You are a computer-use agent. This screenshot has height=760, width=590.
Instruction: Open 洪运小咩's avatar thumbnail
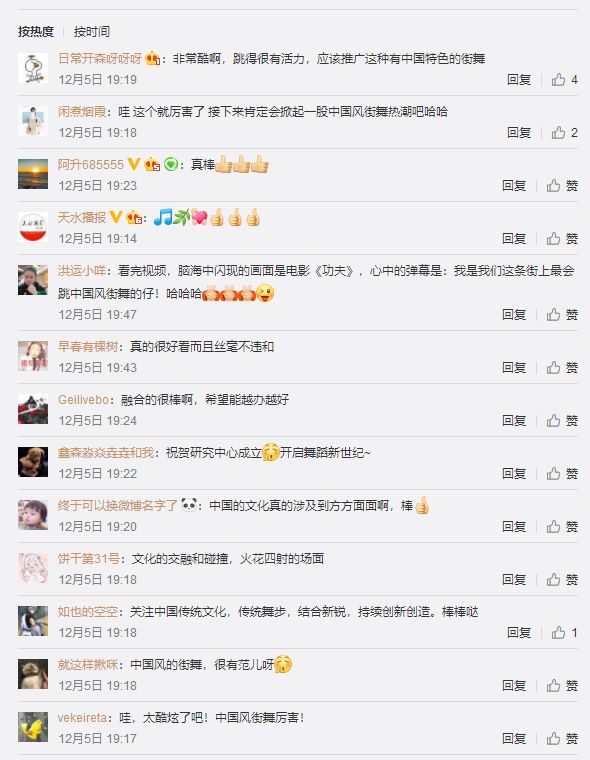33,280
